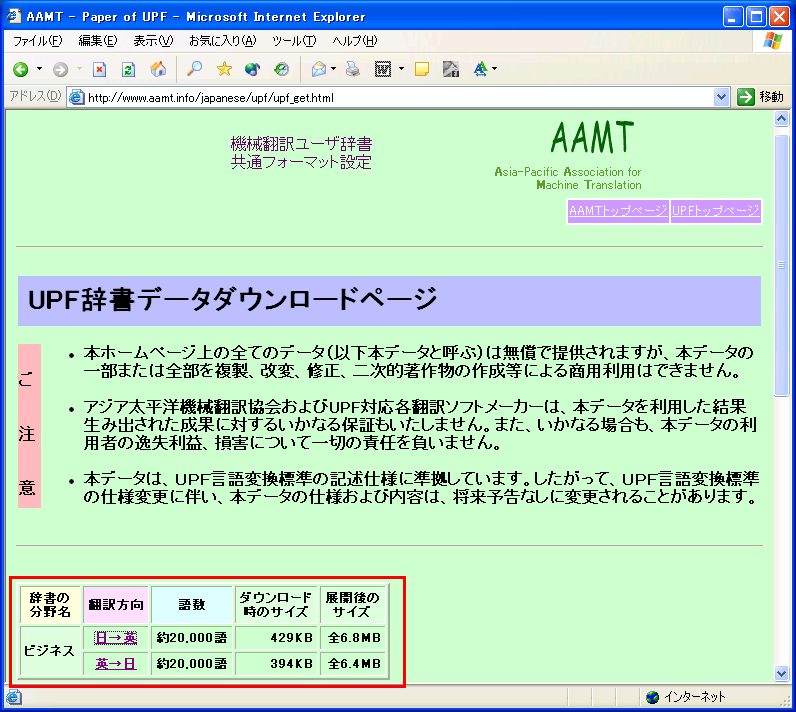The image size is (796, 712).
Task: Click the 全6.4MB expanded size cell
Action: 353,664
